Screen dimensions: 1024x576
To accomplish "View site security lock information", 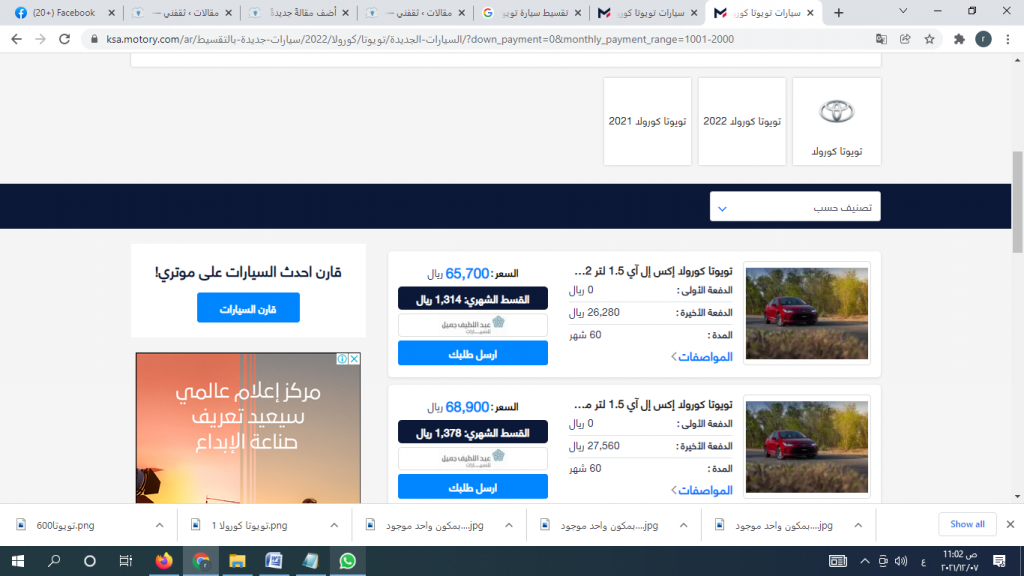I will [95, 39].
